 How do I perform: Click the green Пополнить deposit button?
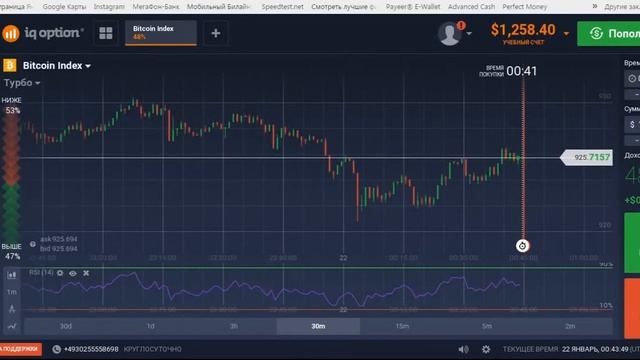click(x=609, y=33)
